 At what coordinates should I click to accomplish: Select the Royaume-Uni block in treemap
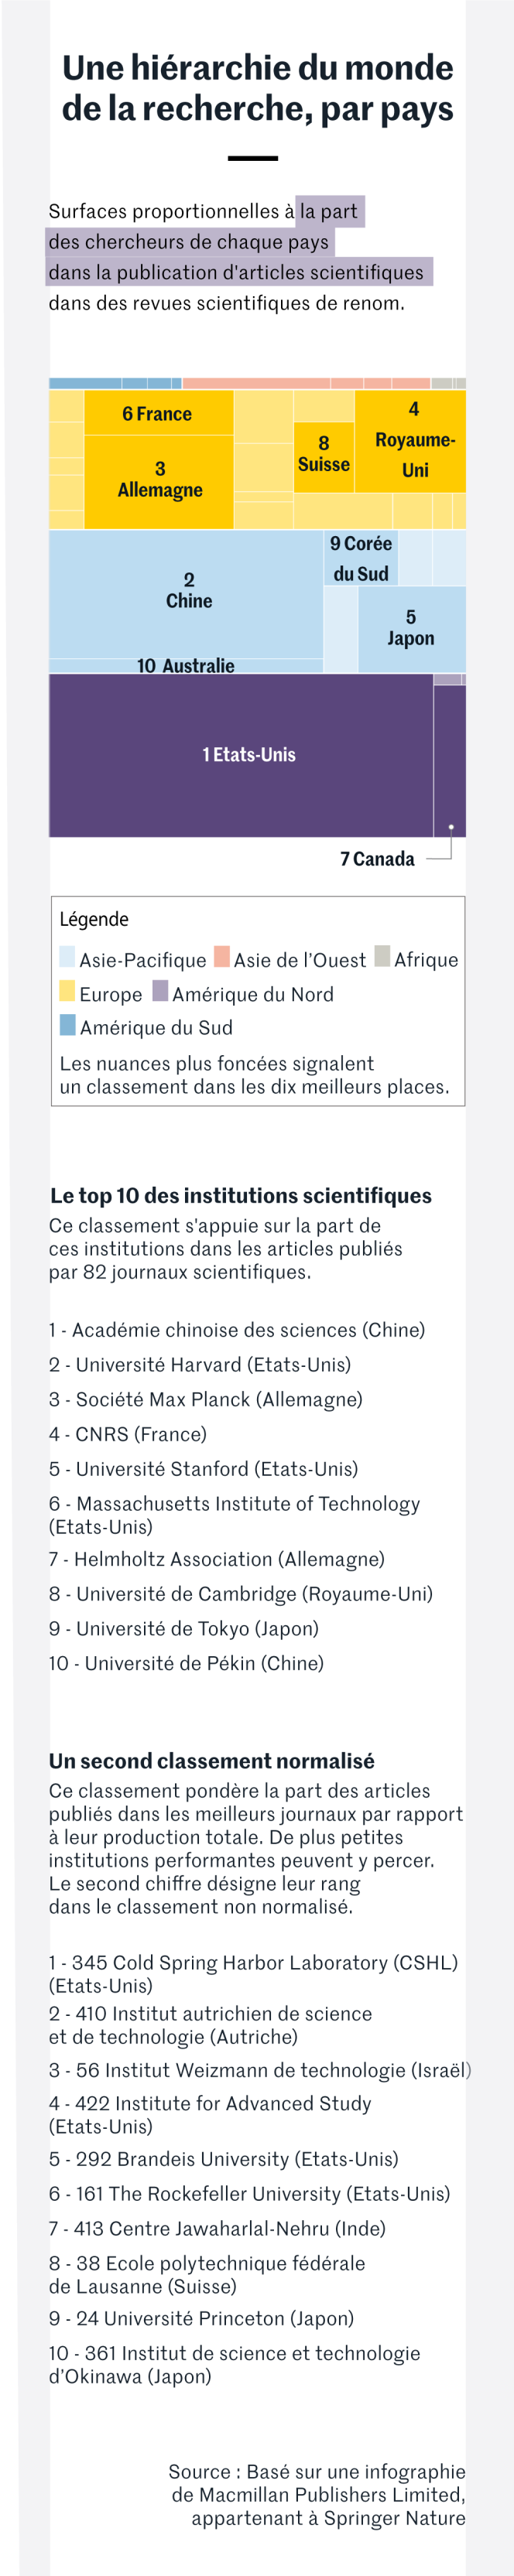411,441
